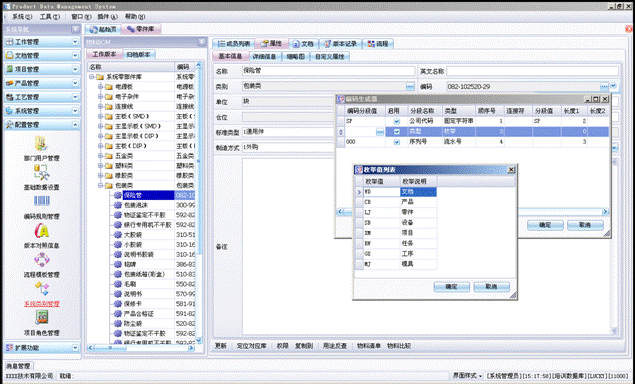Click the BOM tree horizontal scrollbar thumb
635x384 pixels.
(110, 348)
